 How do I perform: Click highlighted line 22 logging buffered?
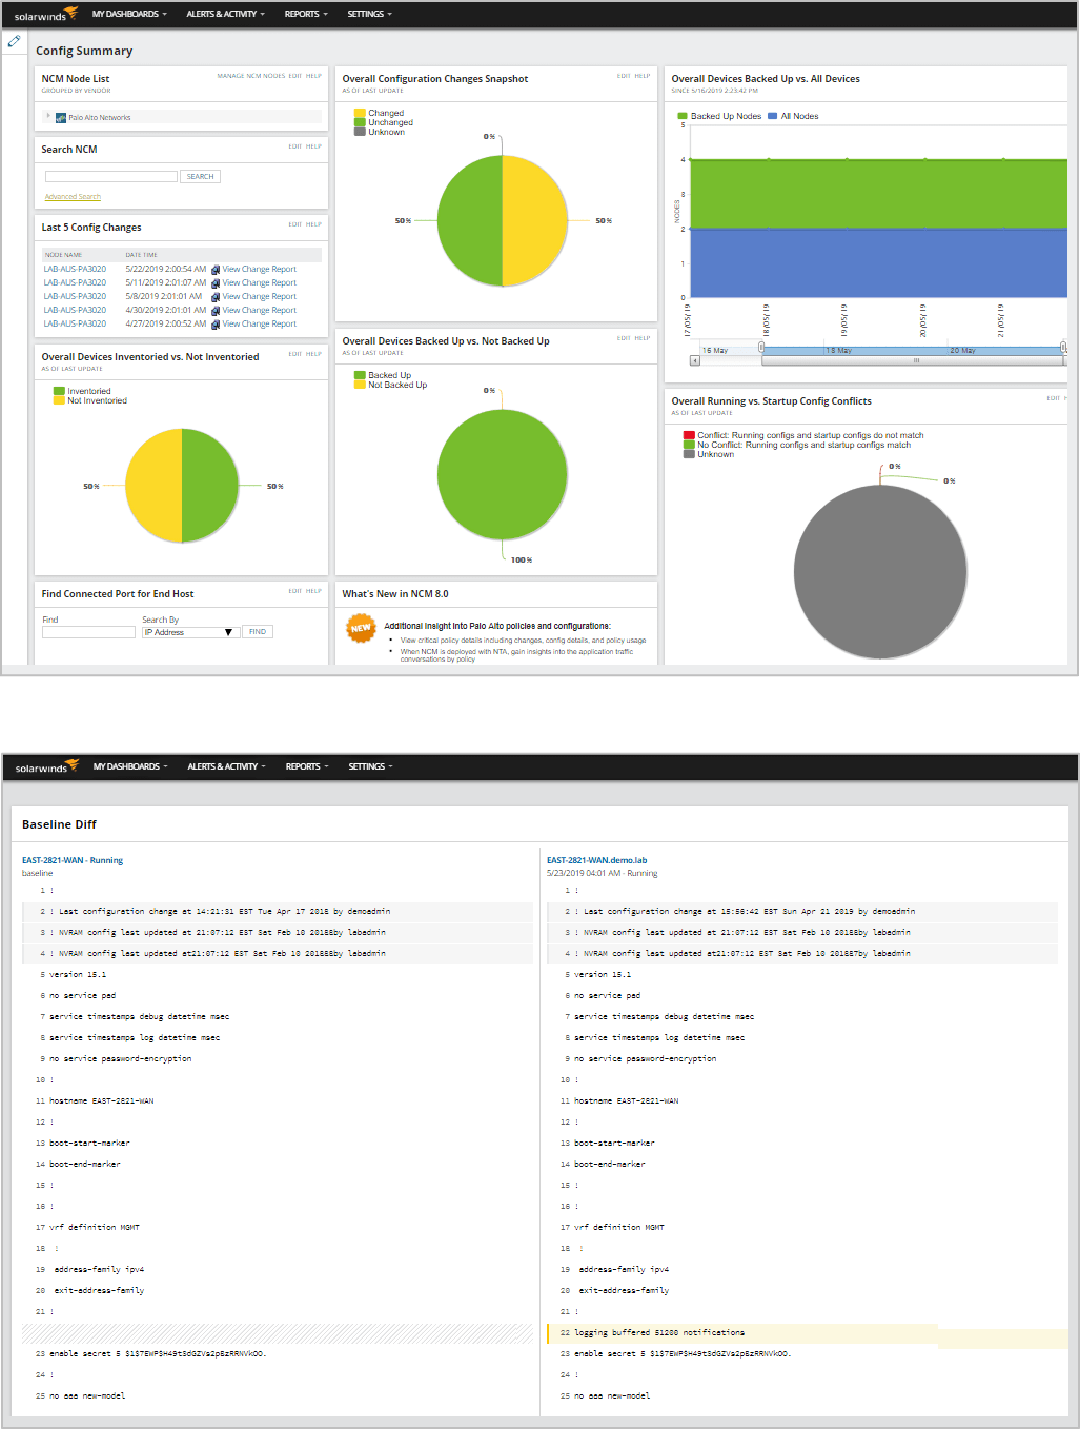pos(807,1333)
